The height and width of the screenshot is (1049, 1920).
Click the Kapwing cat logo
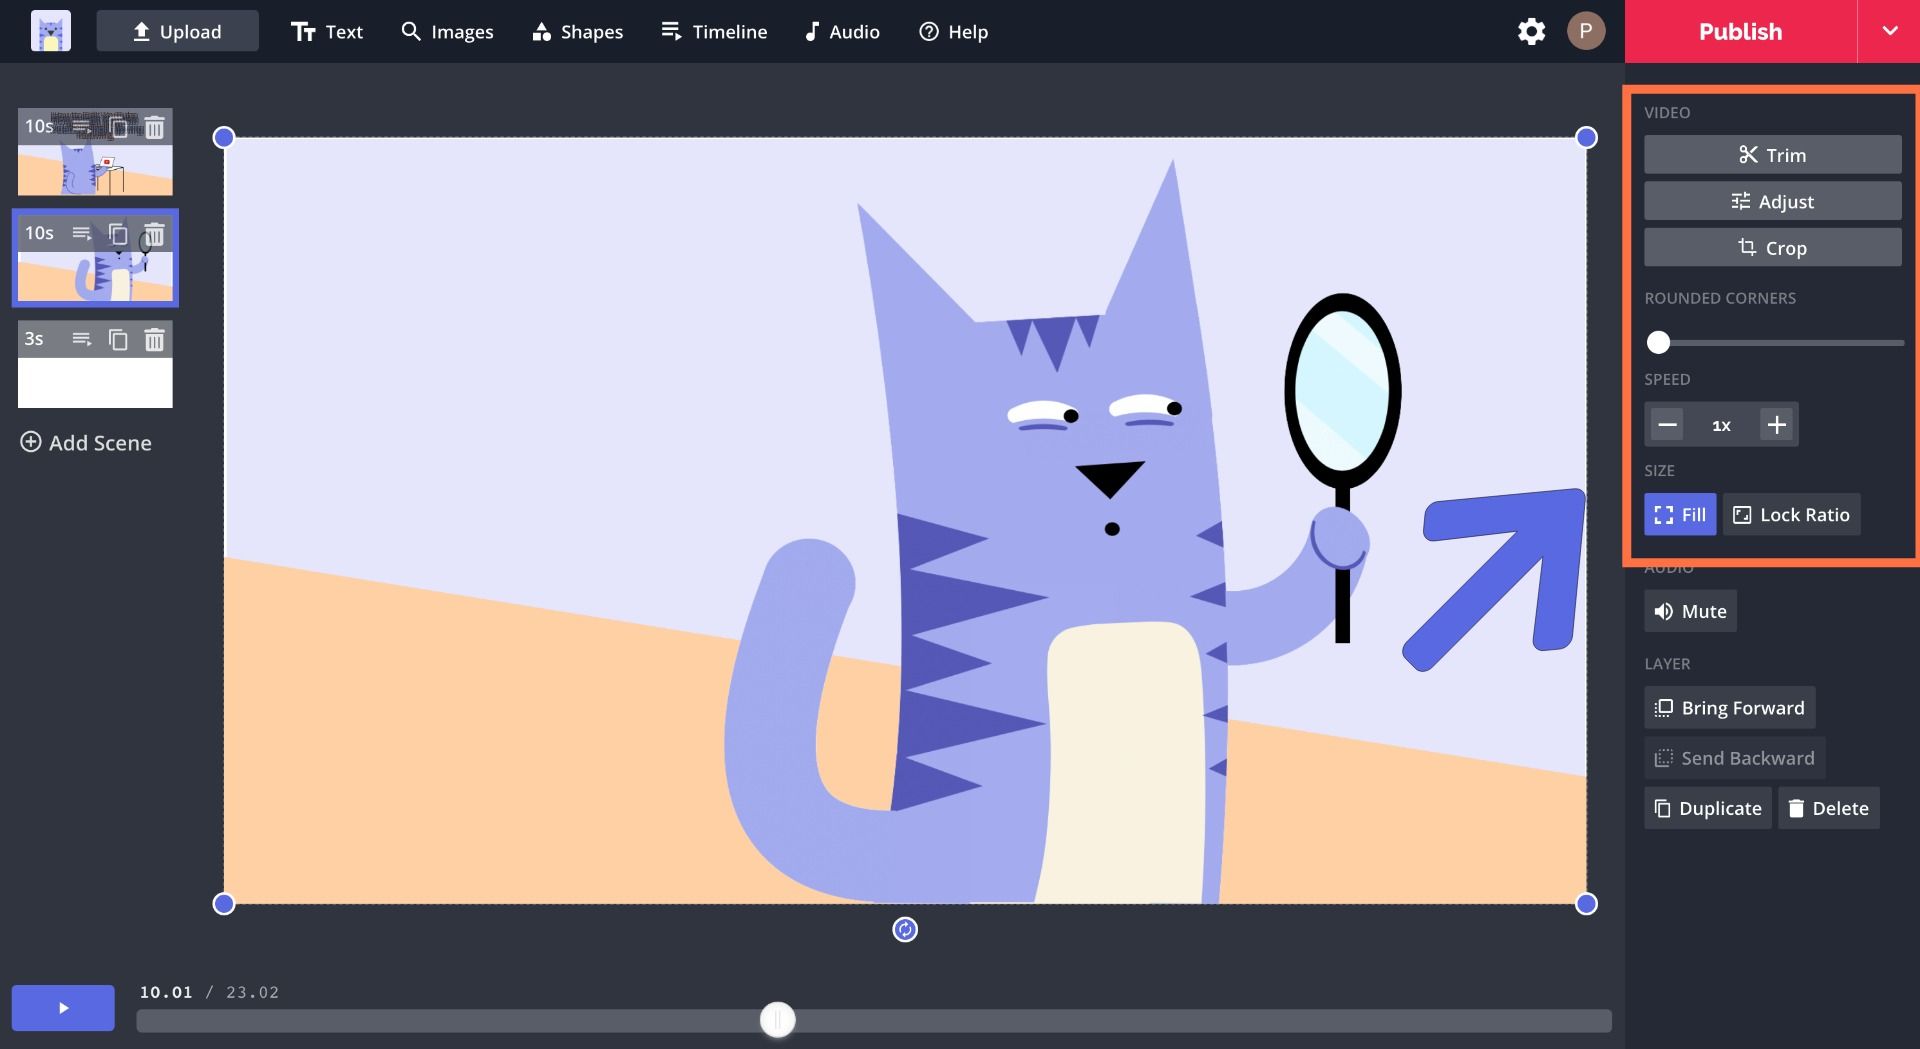(x=50, y=32)
